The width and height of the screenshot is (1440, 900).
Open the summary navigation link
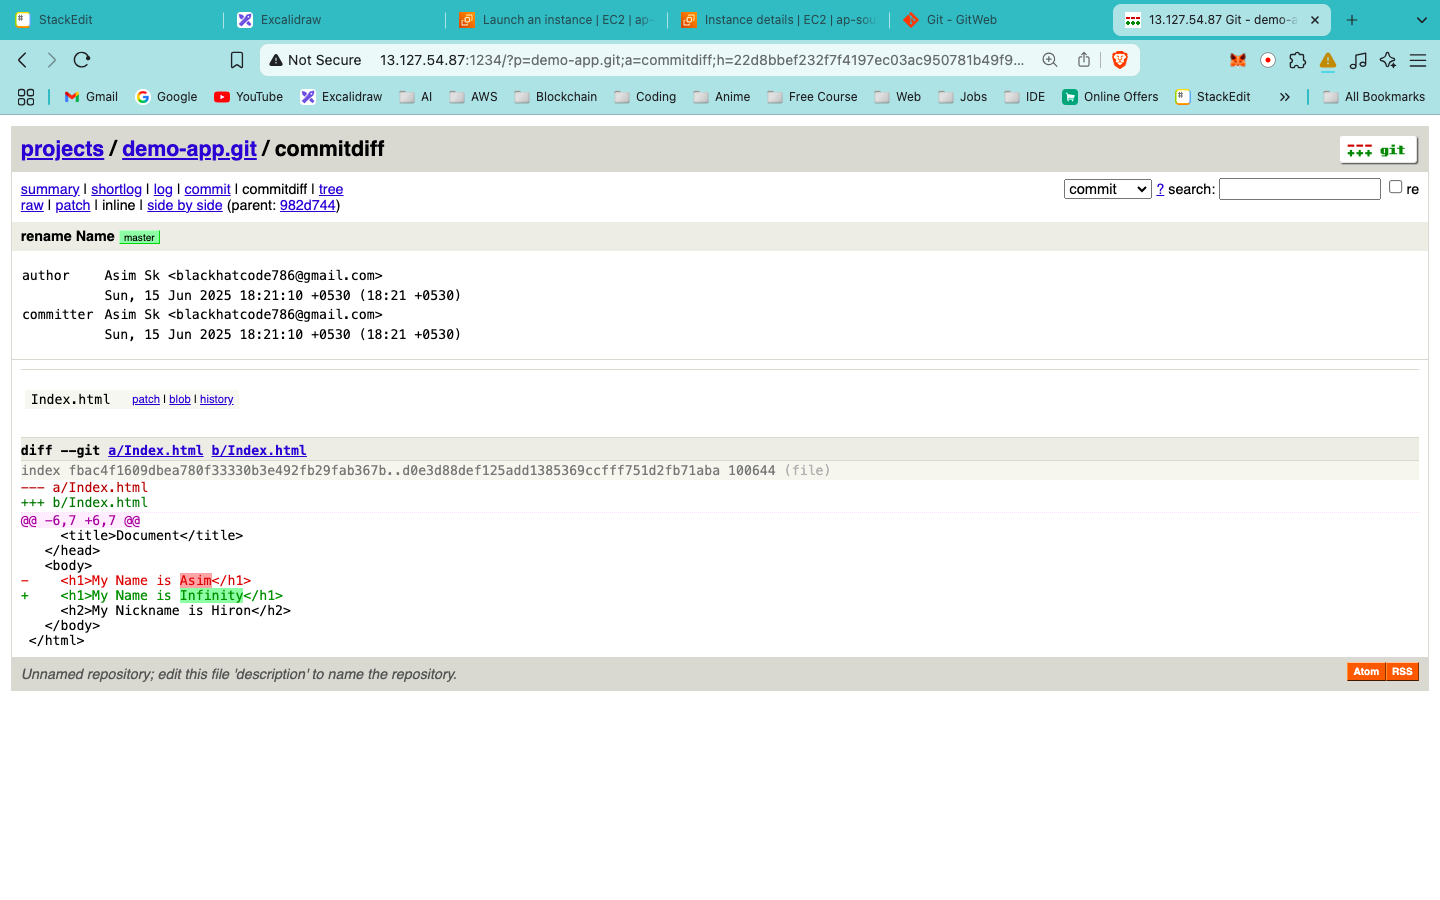[x=50, y=189]
